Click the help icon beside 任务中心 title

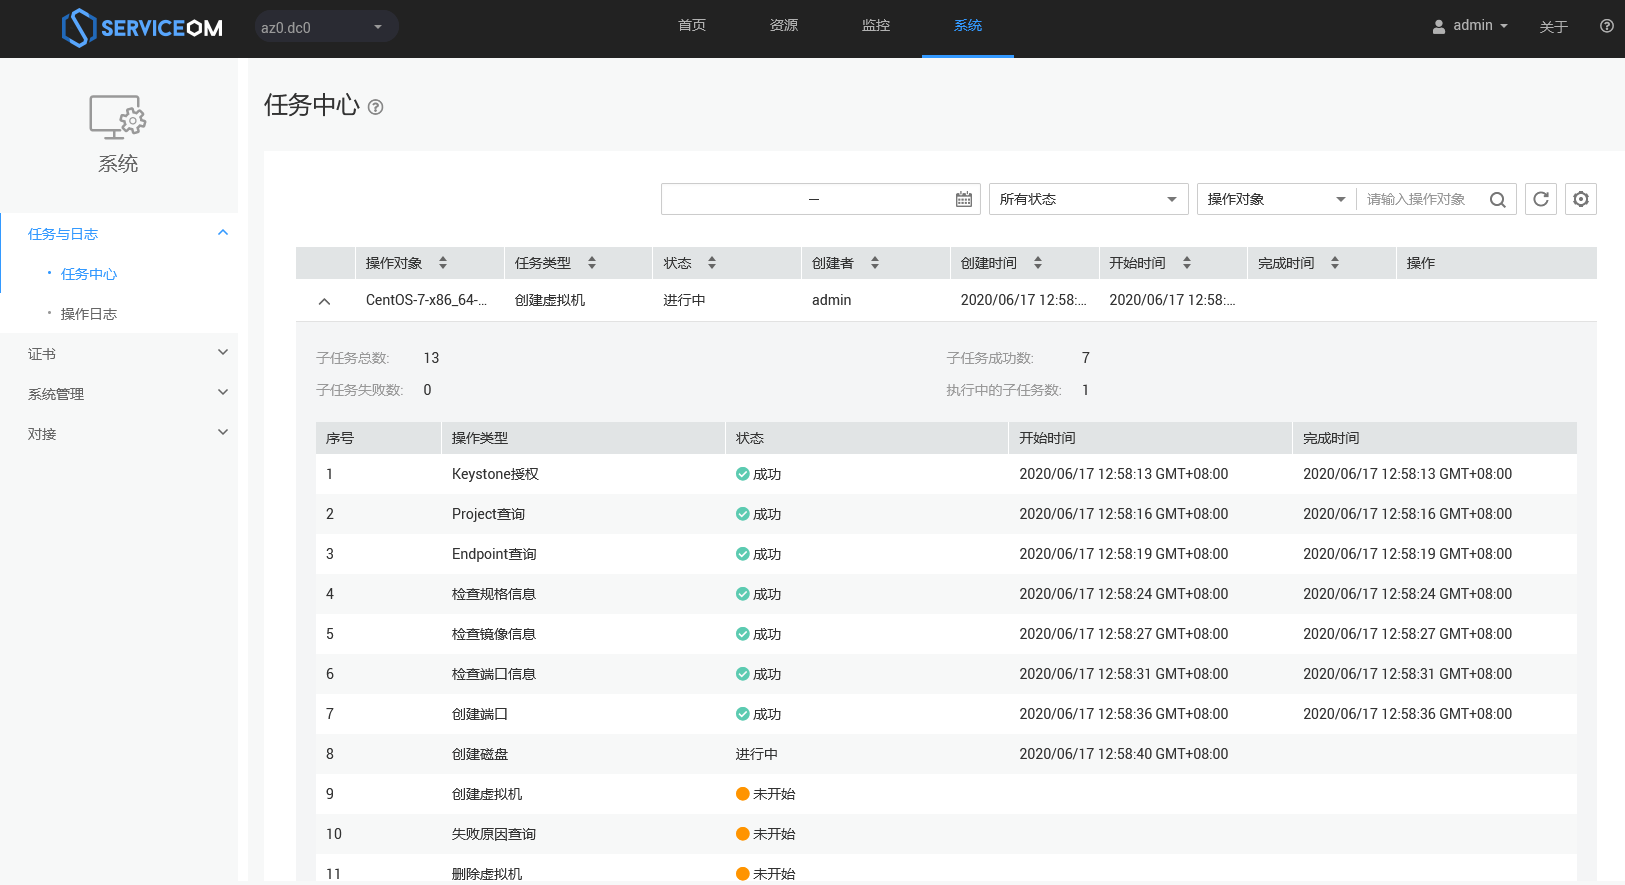click(376, 107)
